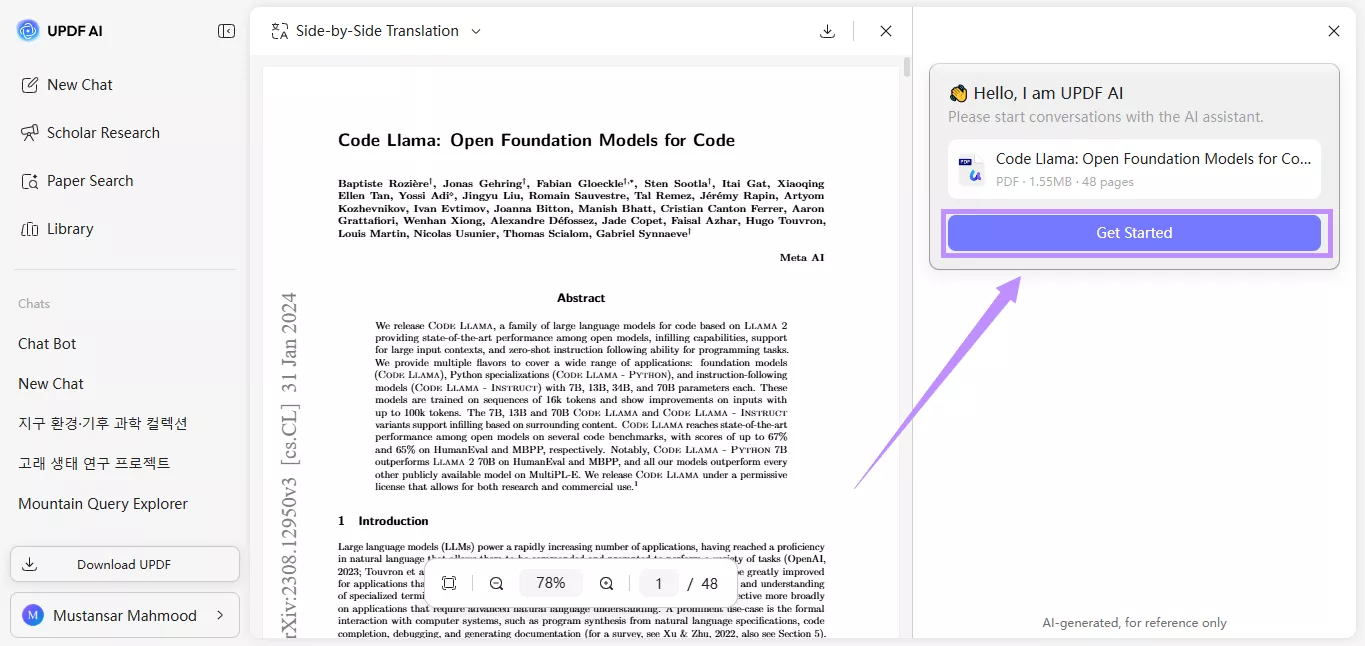The height and width of the screenshot is (646, 1365).
Task: Open the Mustansar Mahmood account button
Action: tap(125, 615)
